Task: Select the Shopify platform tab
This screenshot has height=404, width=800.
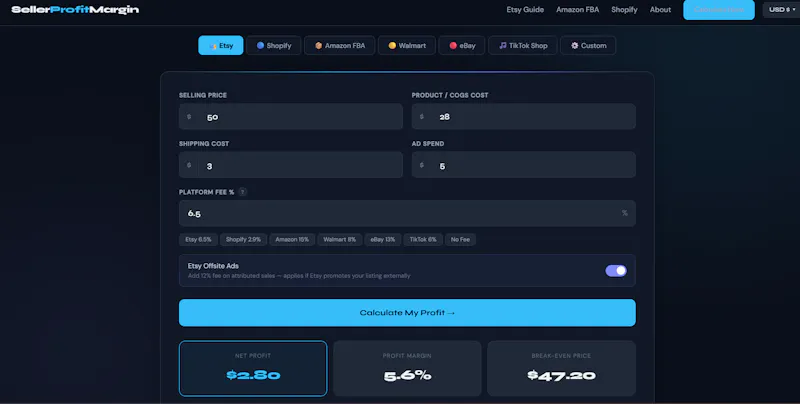Action: (x=274, y=45)
